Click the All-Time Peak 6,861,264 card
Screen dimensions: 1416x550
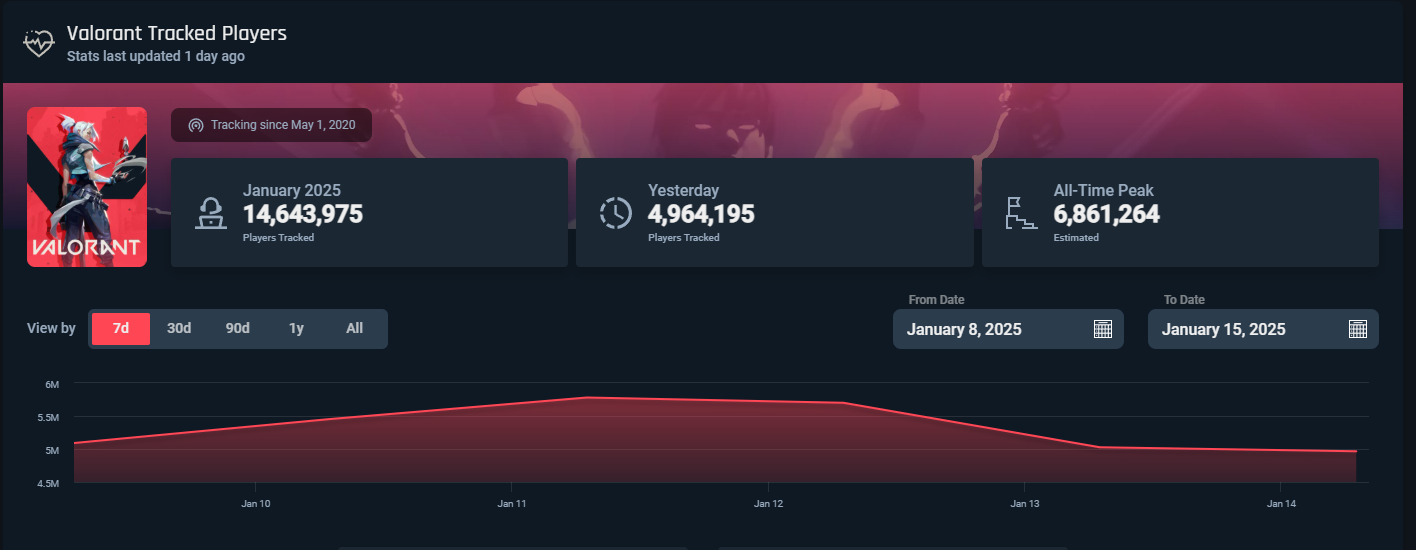point(1180,212)
